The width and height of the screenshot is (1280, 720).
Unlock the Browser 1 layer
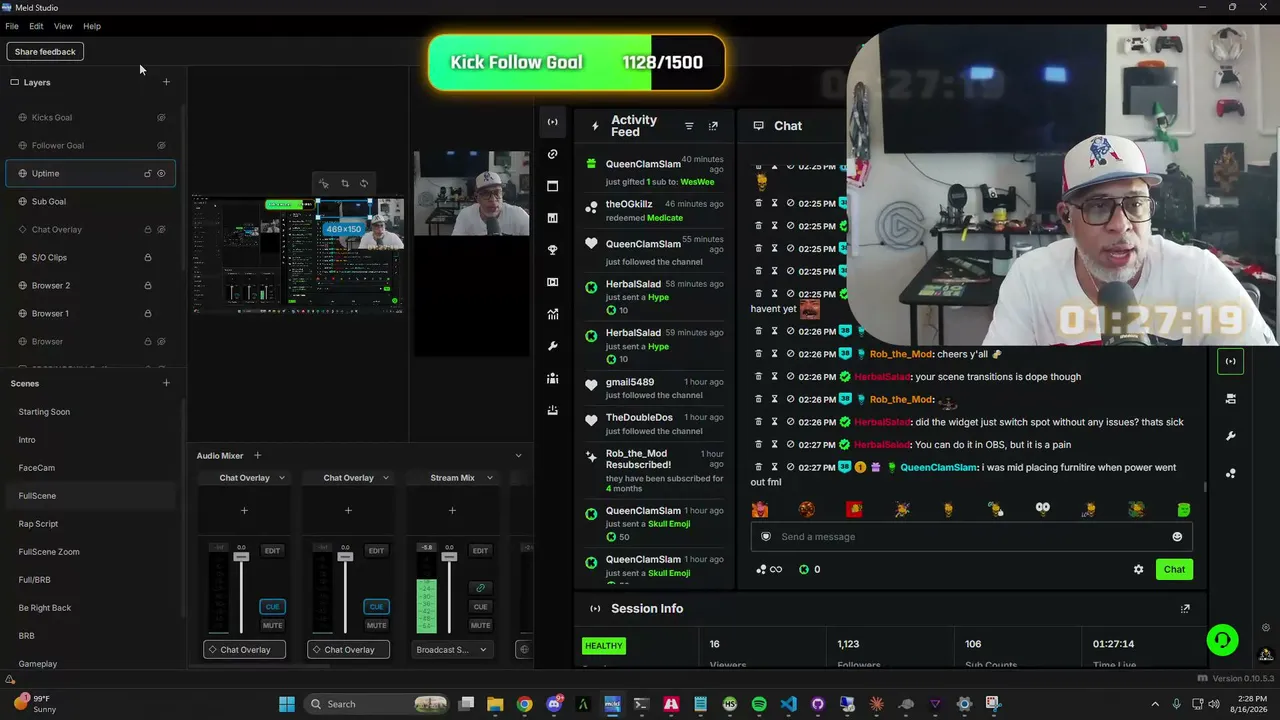[148, 313]
